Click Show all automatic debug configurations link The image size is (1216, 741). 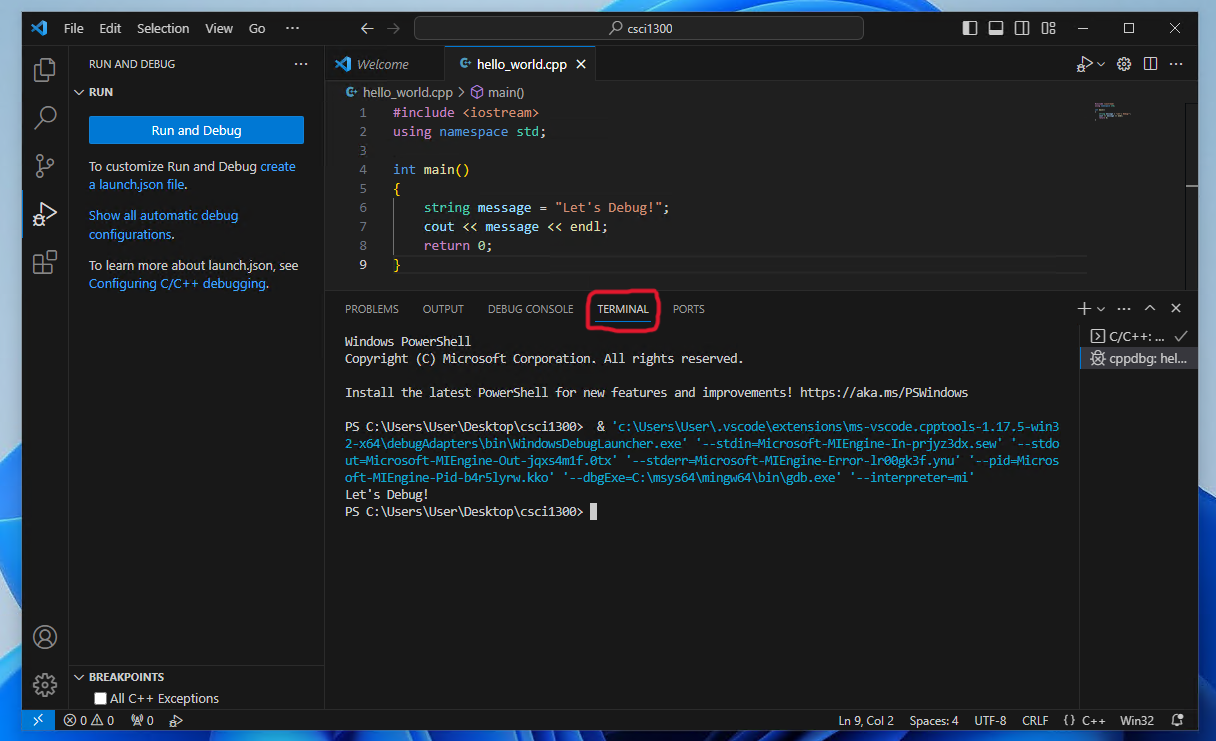pos(164,225)
